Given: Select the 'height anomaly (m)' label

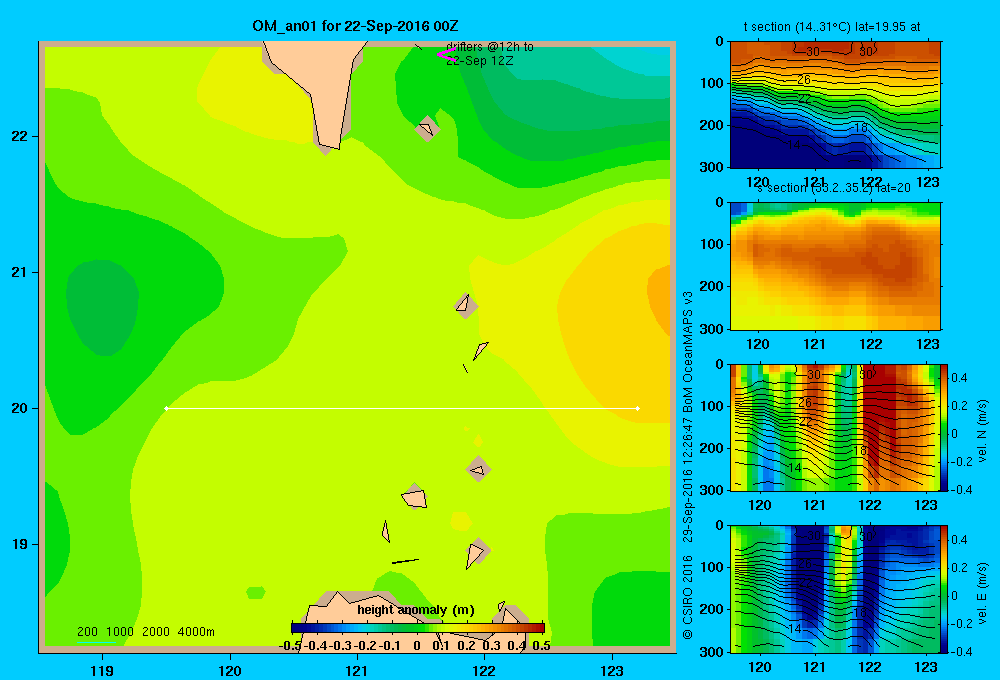Looking at the screenshot, I should coord(416,610).
